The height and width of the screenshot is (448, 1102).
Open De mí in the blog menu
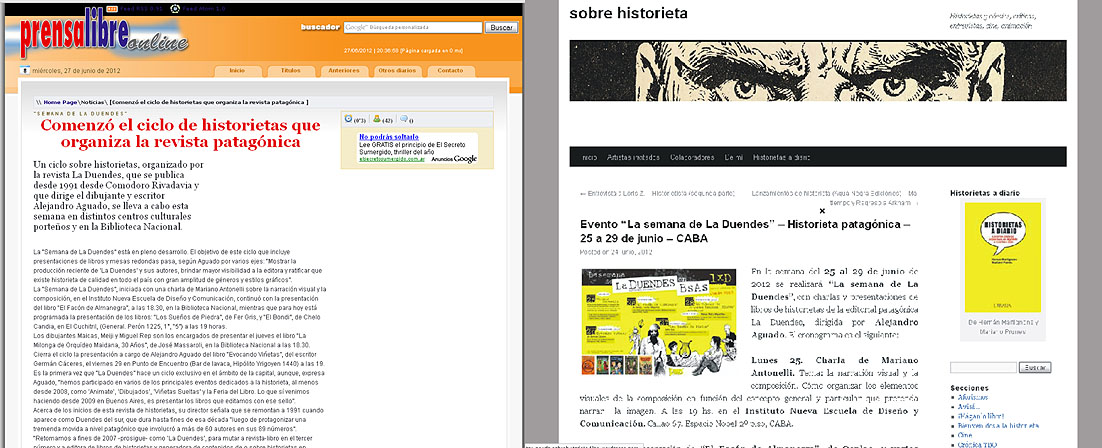(734, 158)
